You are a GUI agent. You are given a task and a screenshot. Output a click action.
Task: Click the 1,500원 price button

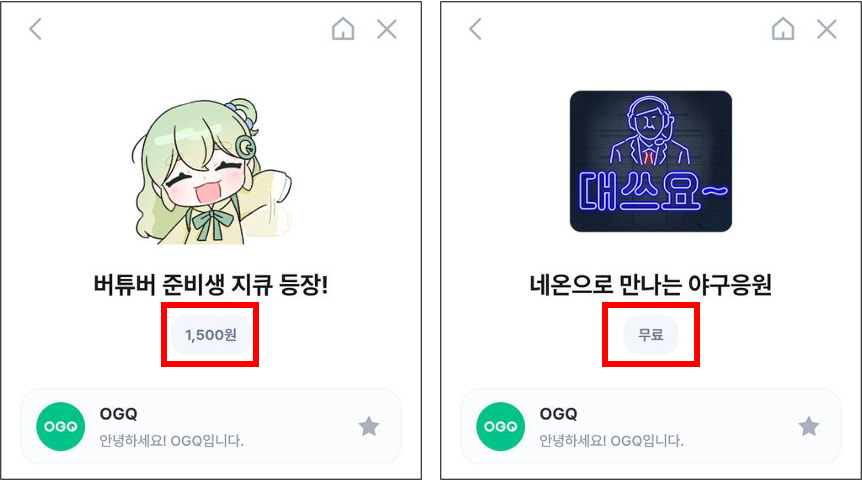tap(211, 335)
